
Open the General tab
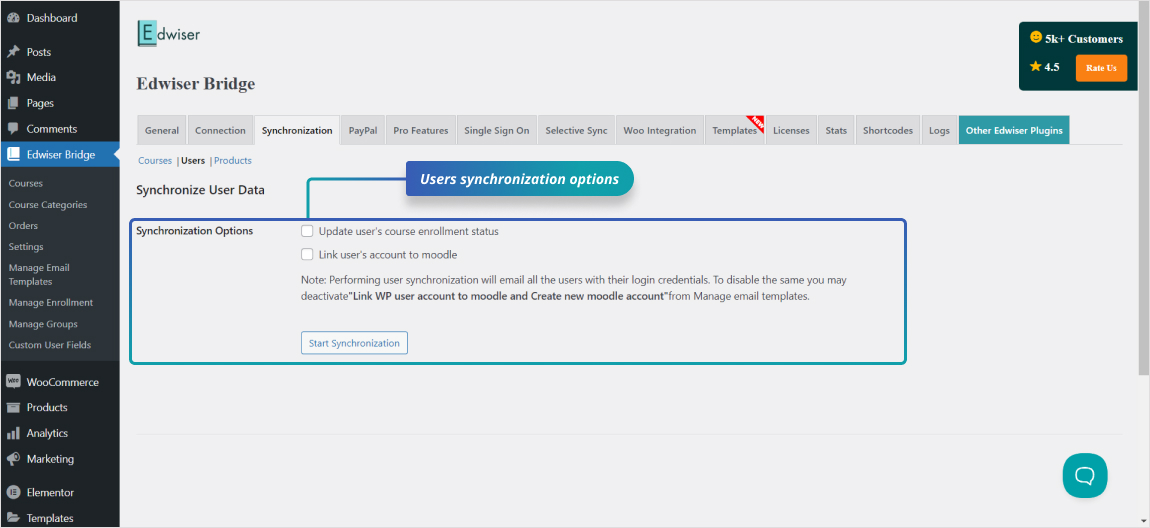161,131
